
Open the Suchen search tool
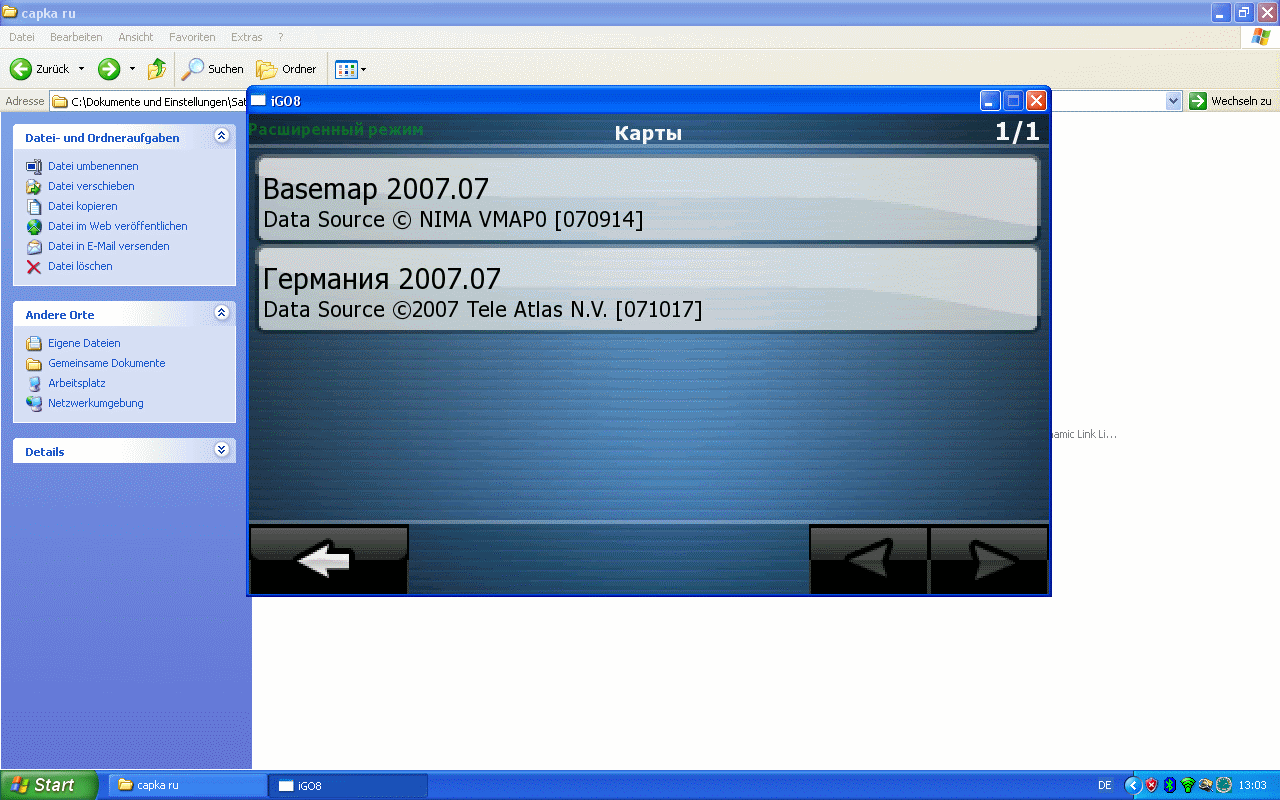pos(212,69)
